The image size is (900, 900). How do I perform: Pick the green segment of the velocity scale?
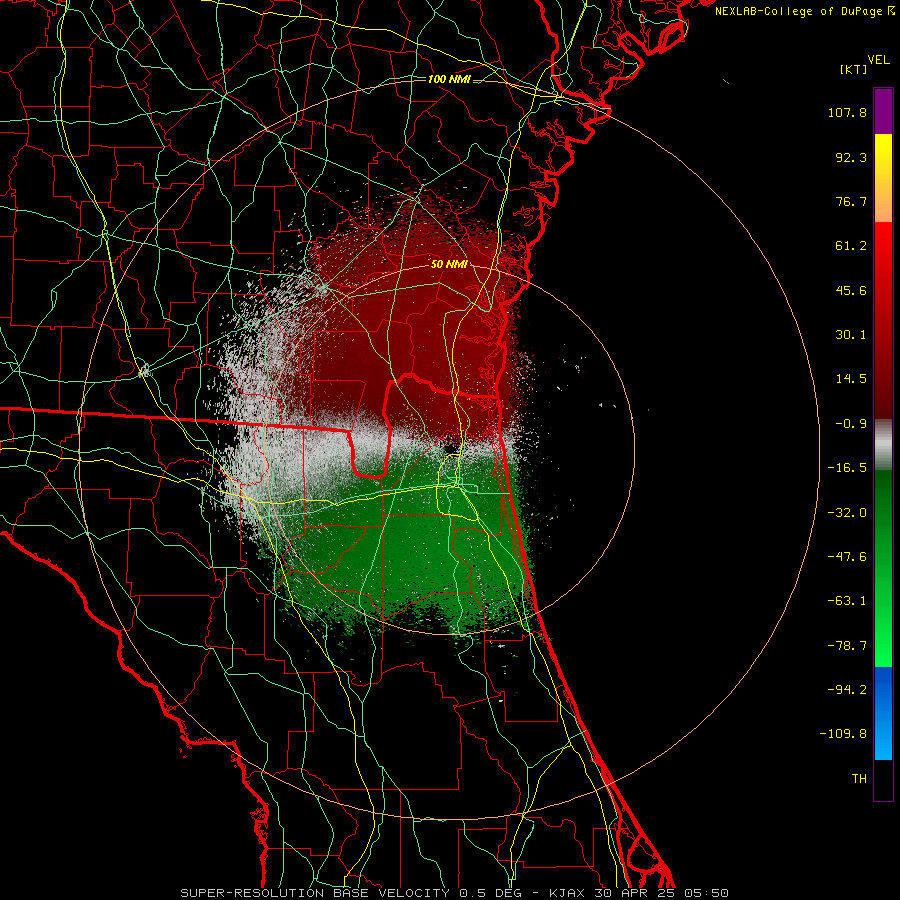coord(883,568)
